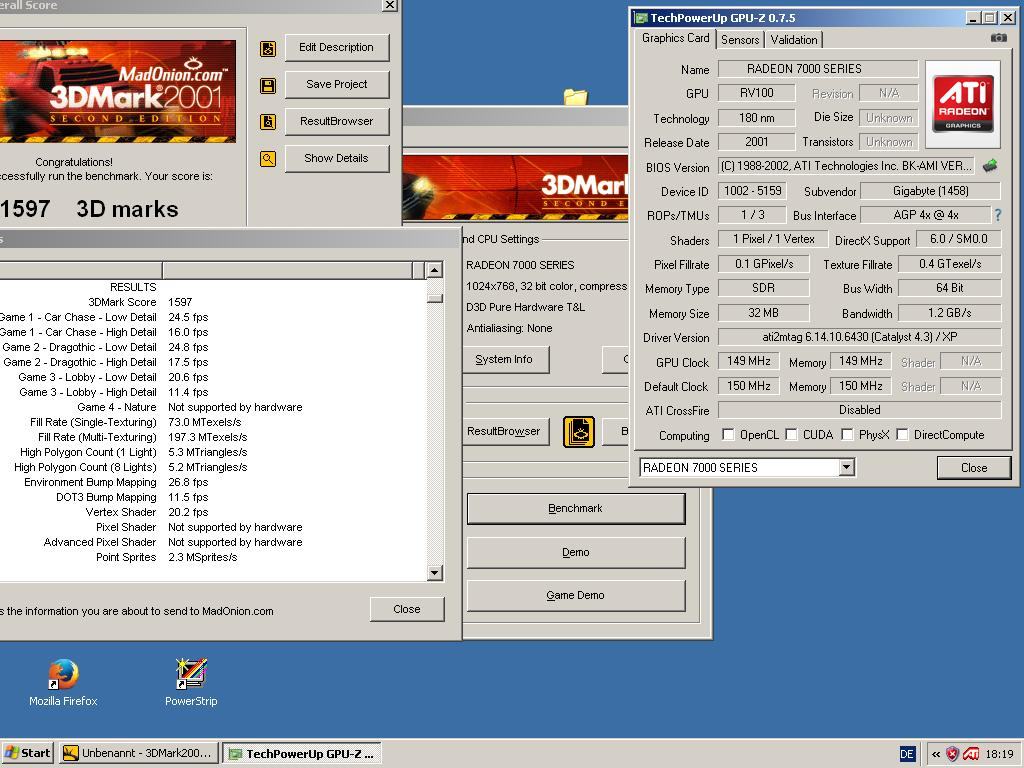Click the Save Project floppy disk icon
This screenshot has height=768, width=1024.
[268, 86]
